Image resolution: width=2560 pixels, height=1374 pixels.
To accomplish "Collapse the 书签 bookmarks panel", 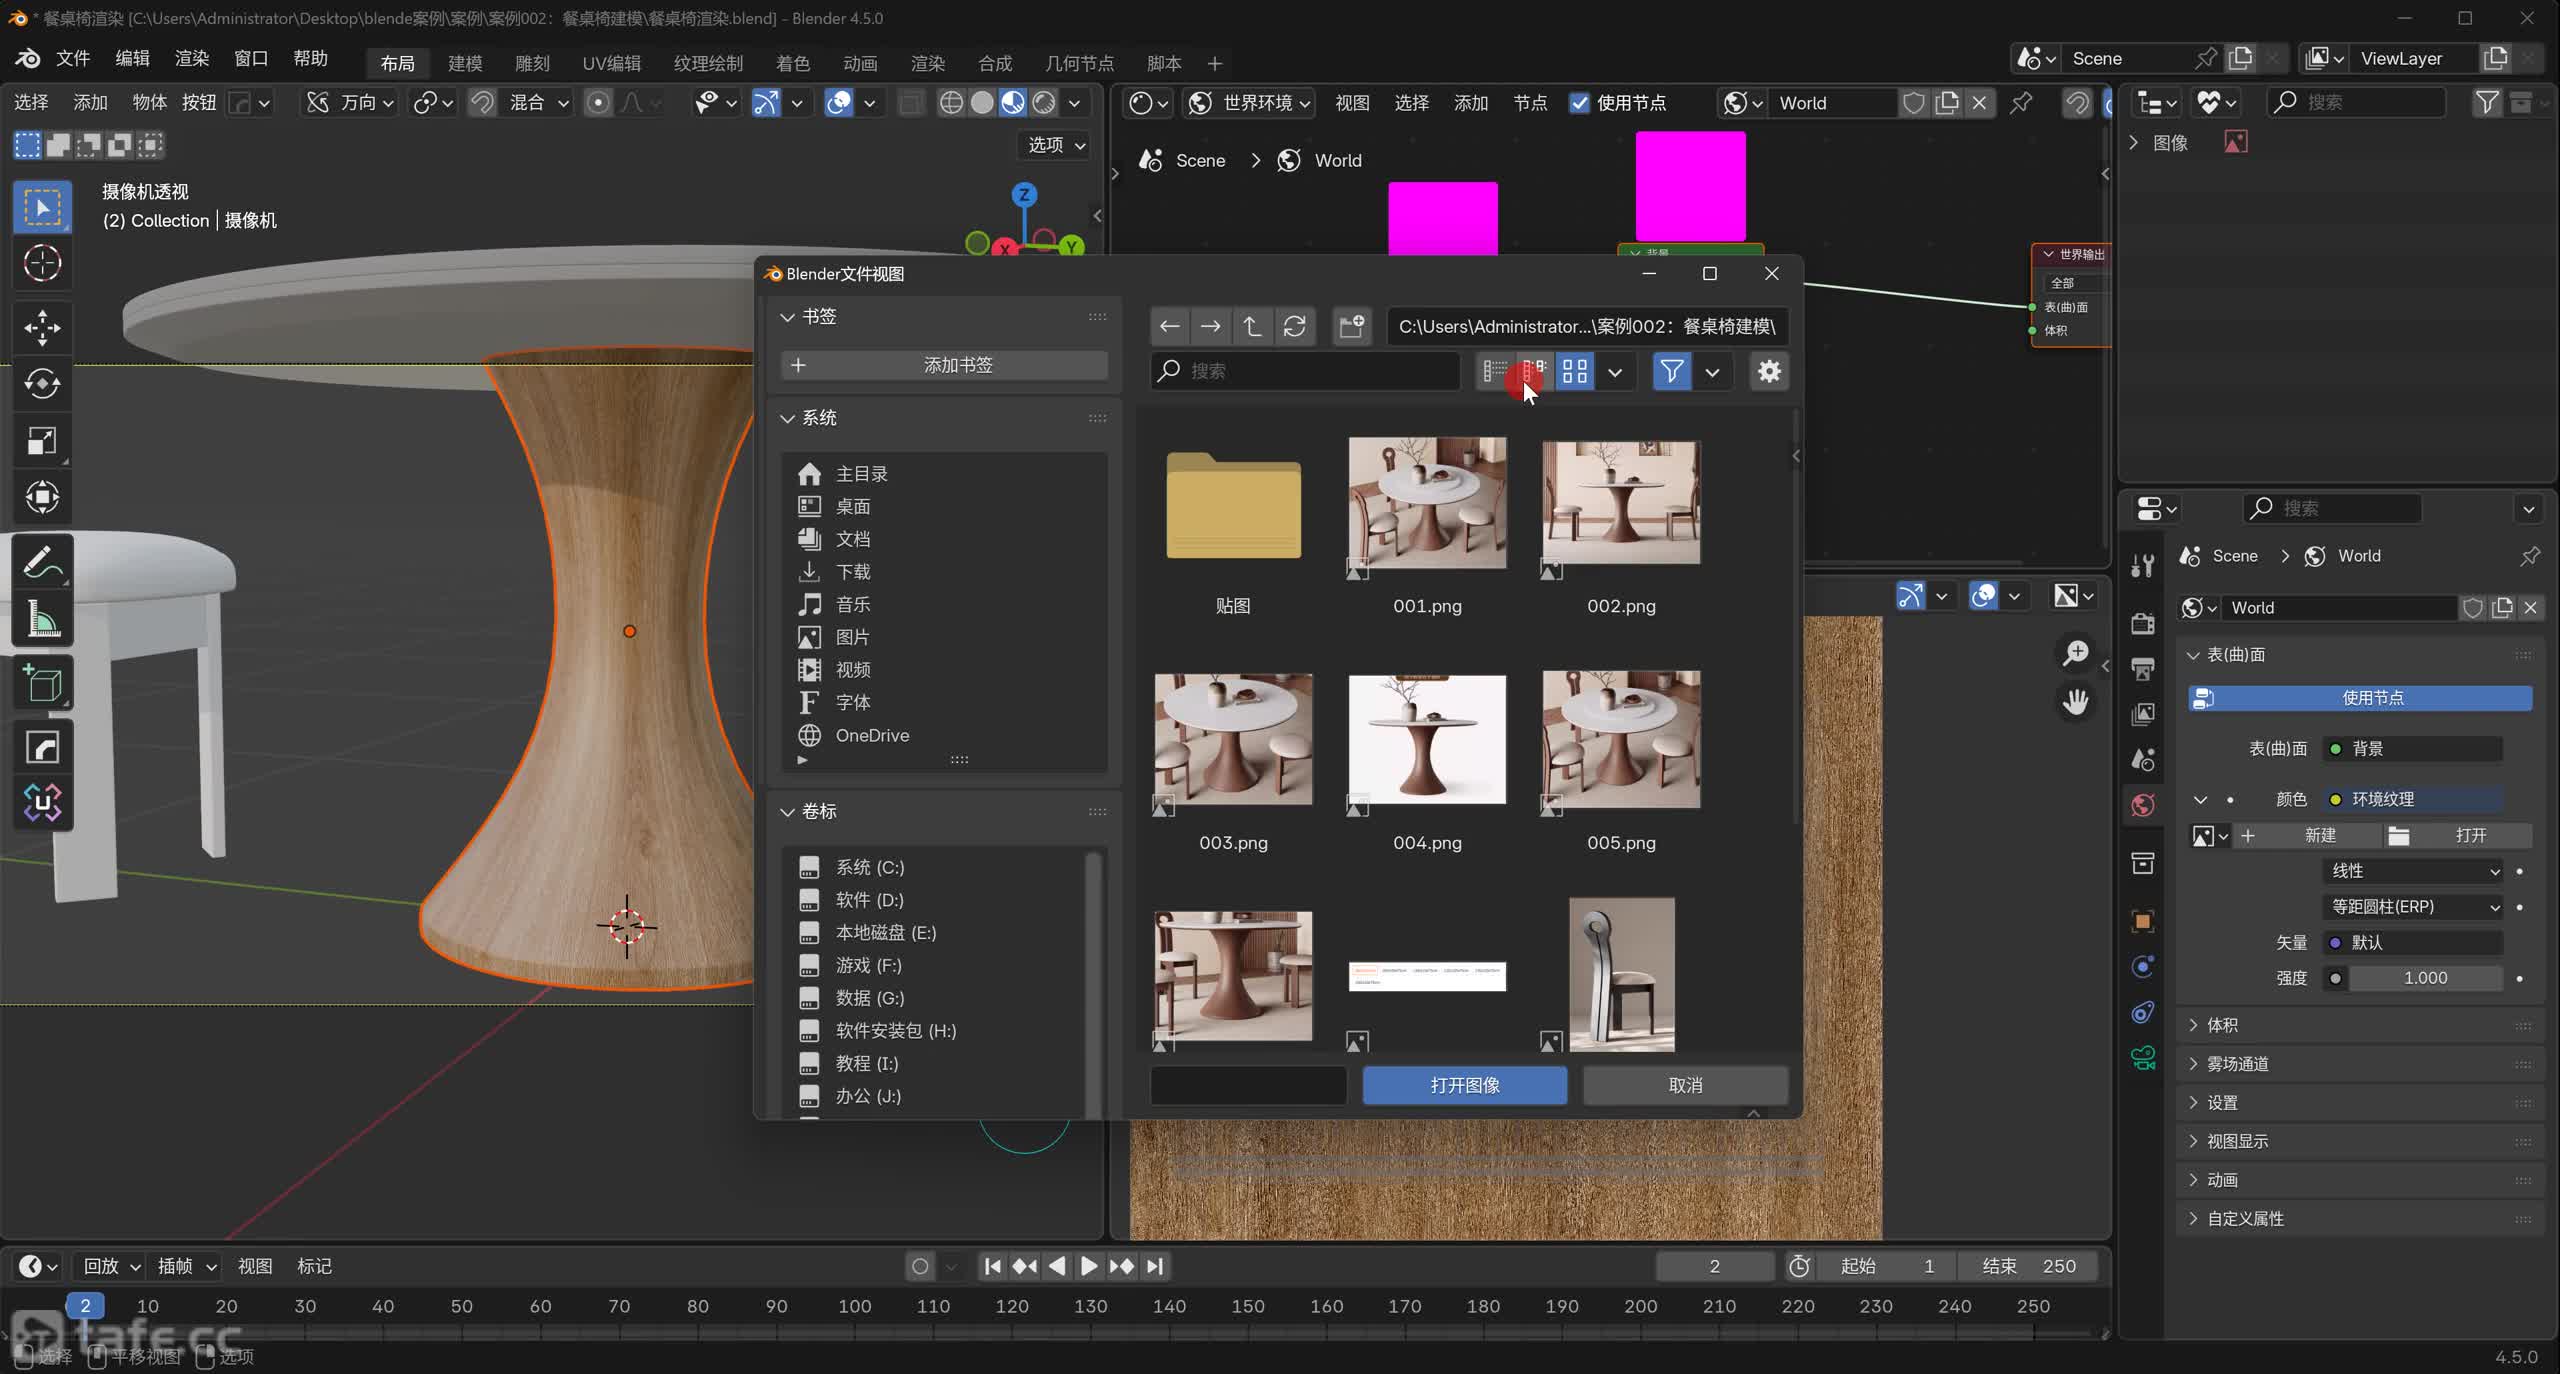I will (788, 317).
